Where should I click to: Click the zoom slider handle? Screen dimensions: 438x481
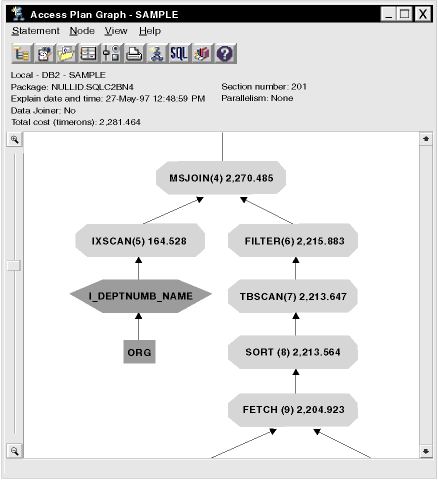[14, 266]
